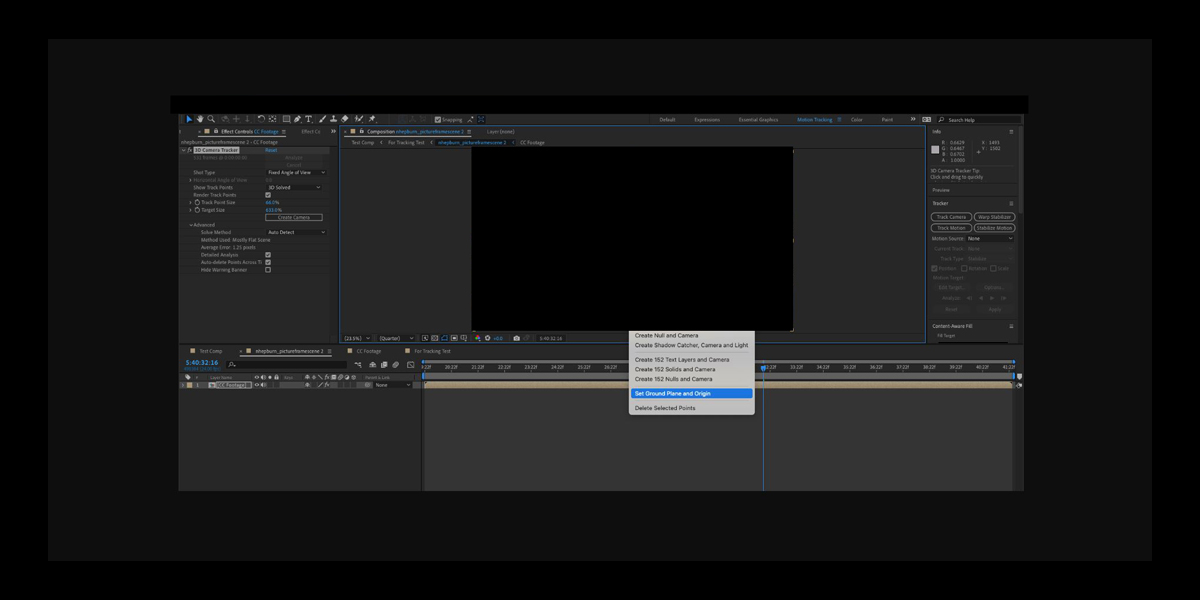Select the Pen tool
Image resolution: width=1200 pixels, height=600 pixels.
tap(297, 119)
